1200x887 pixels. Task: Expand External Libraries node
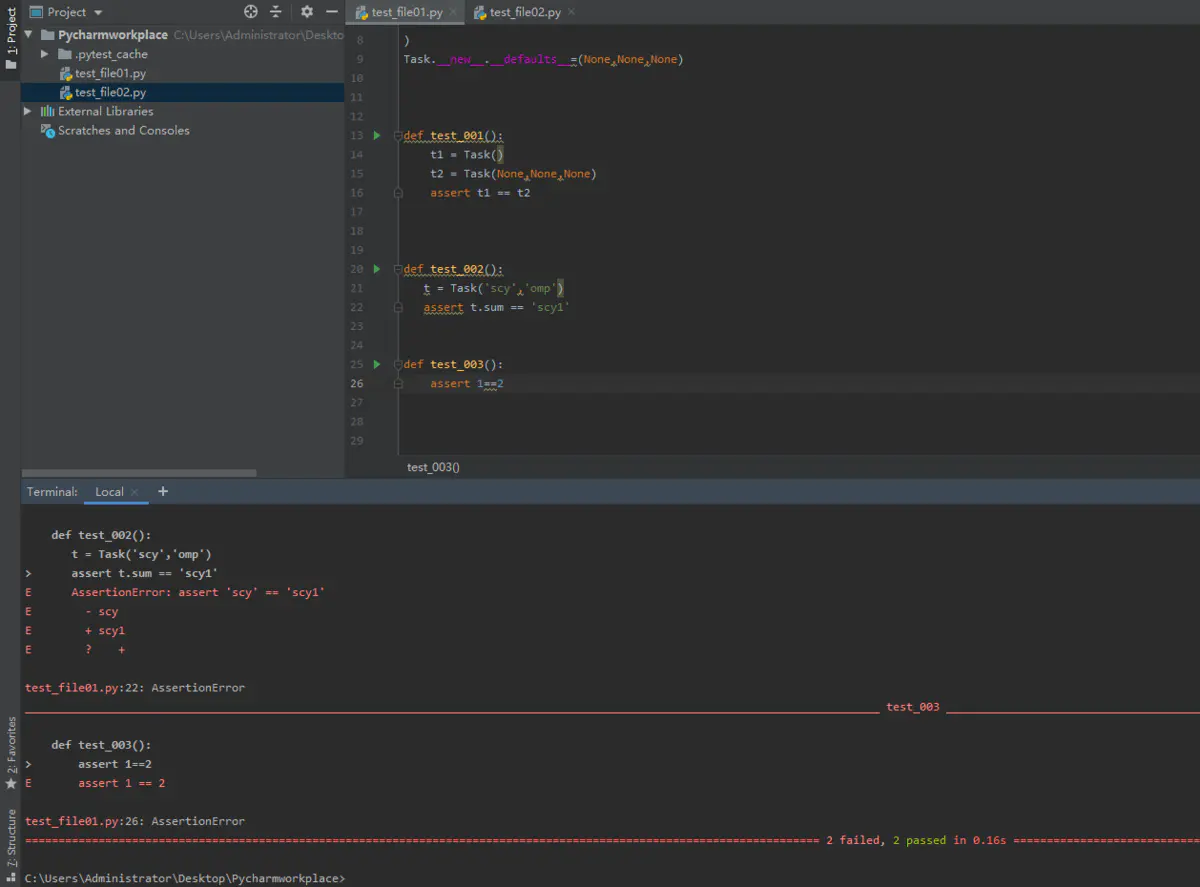29,111
